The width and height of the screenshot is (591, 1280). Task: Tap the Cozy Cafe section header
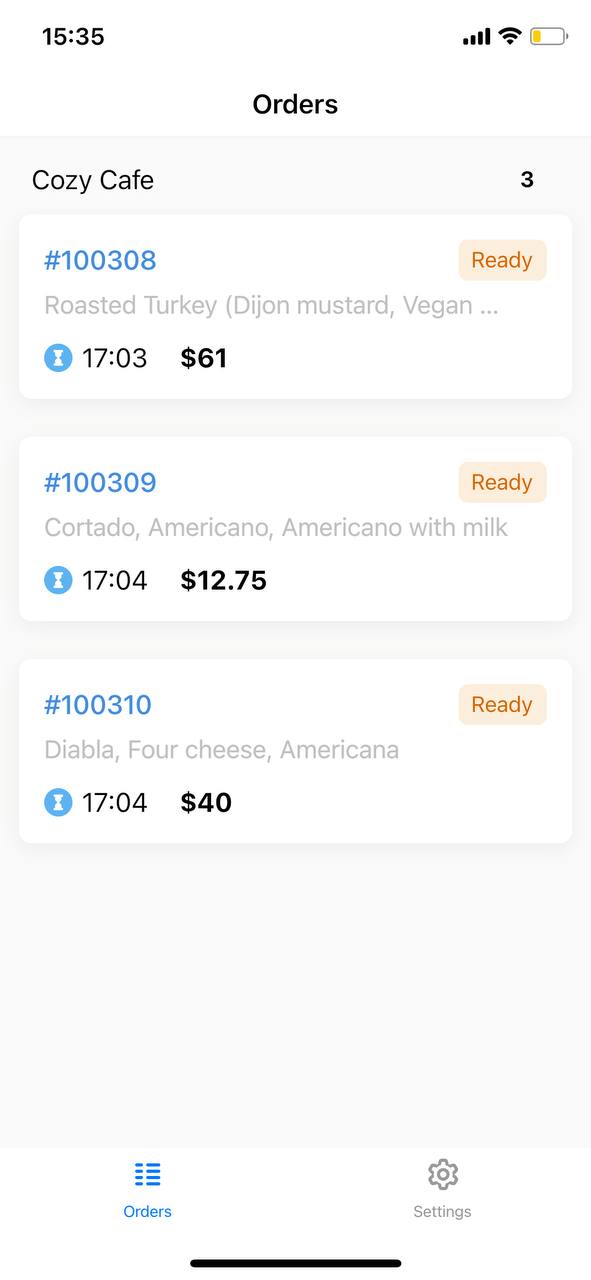point(93,180)
